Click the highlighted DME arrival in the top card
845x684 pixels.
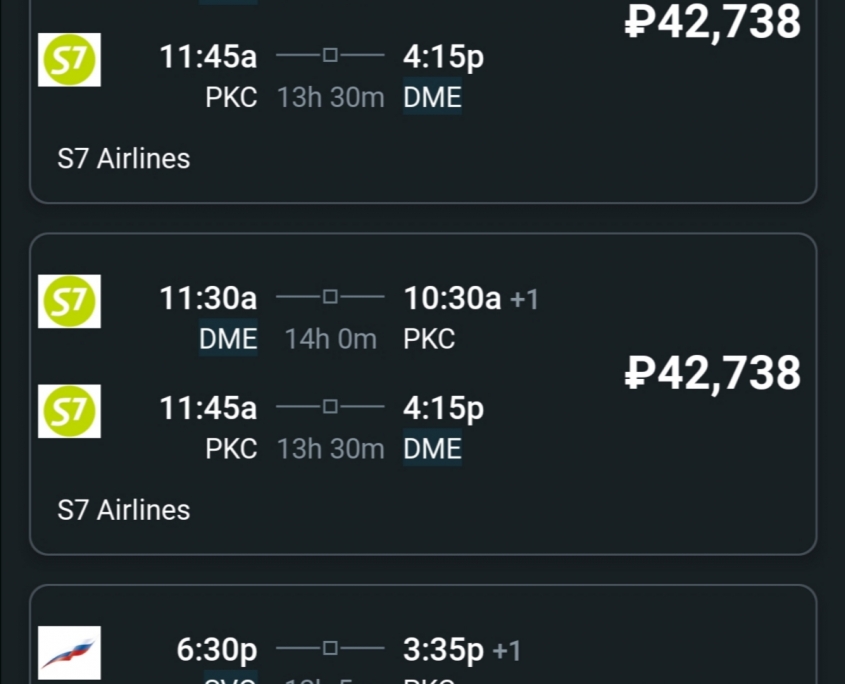432,97
